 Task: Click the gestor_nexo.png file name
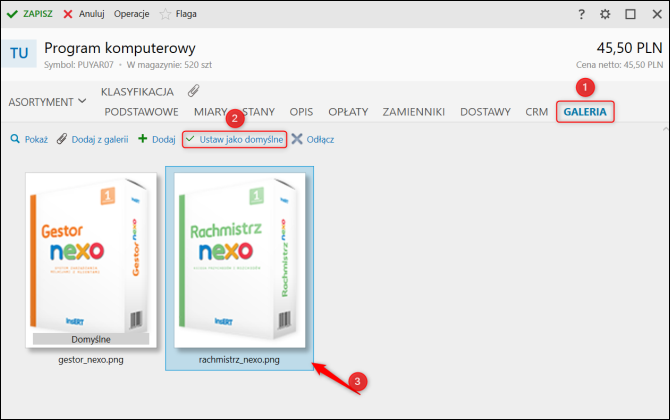pos(91,360)
